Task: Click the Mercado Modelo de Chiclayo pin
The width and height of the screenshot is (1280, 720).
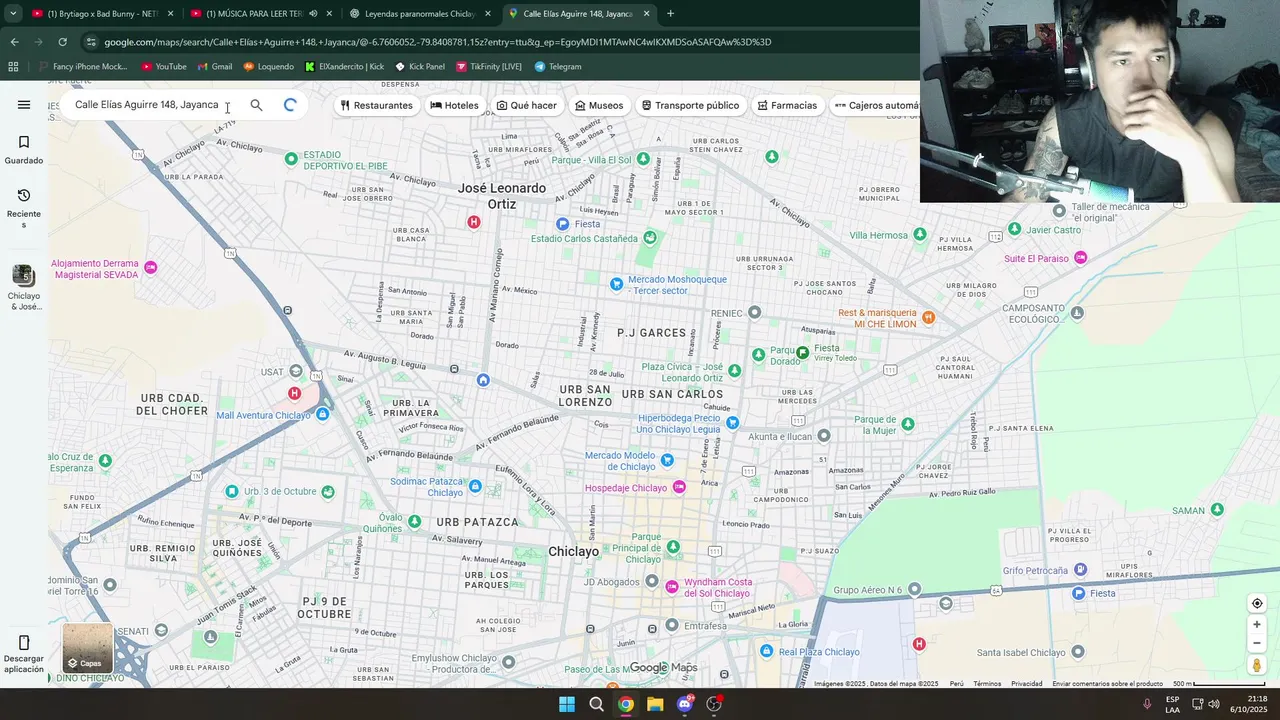Action: 667,460
